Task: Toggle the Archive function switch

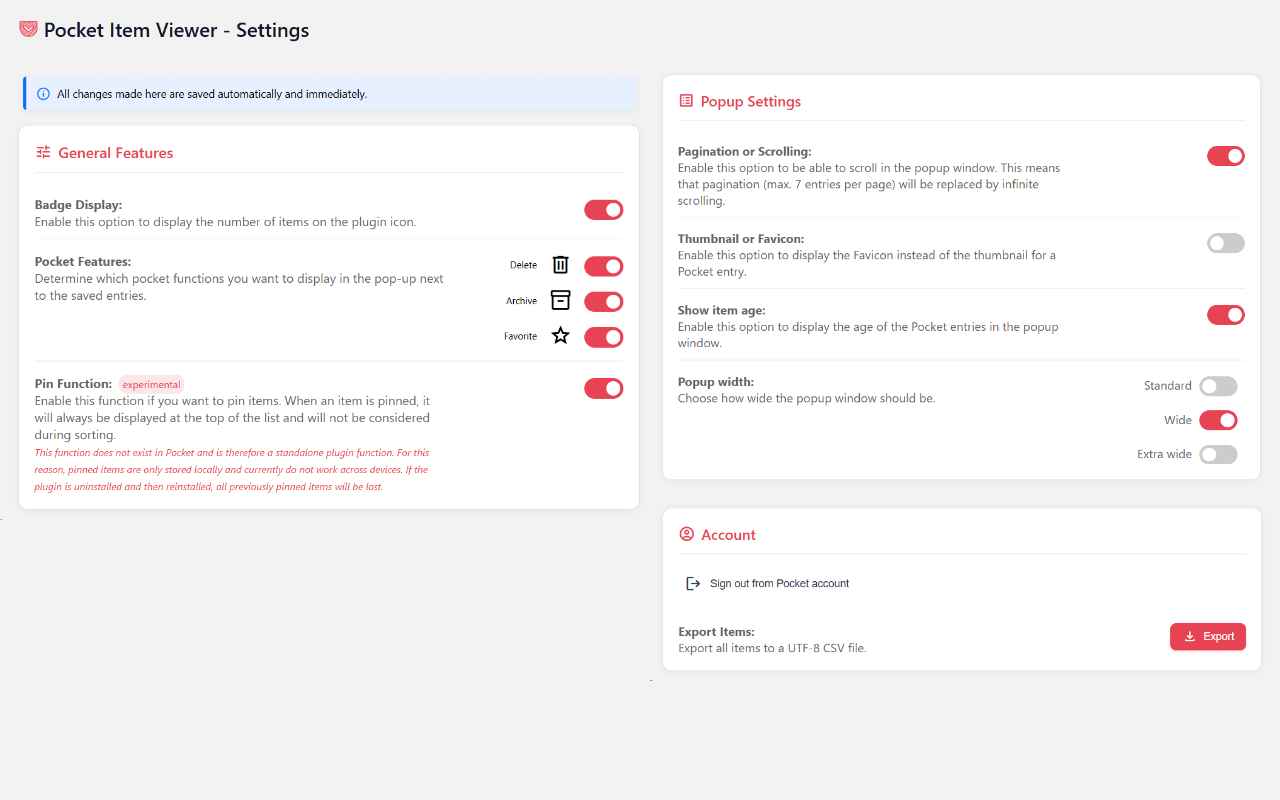Action: (x=604, y=302)
